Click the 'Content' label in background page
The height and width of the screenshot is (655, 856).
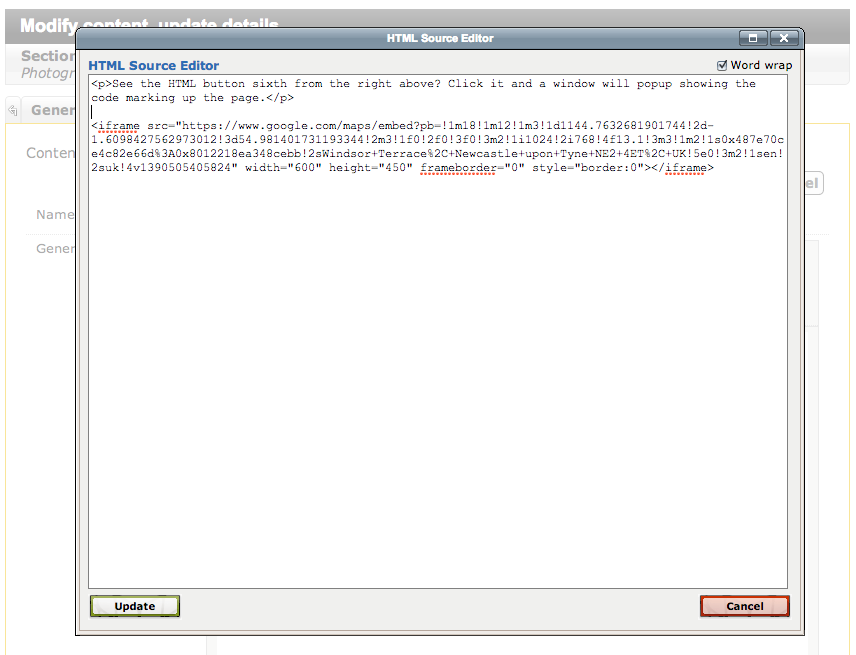pos(50,153)
